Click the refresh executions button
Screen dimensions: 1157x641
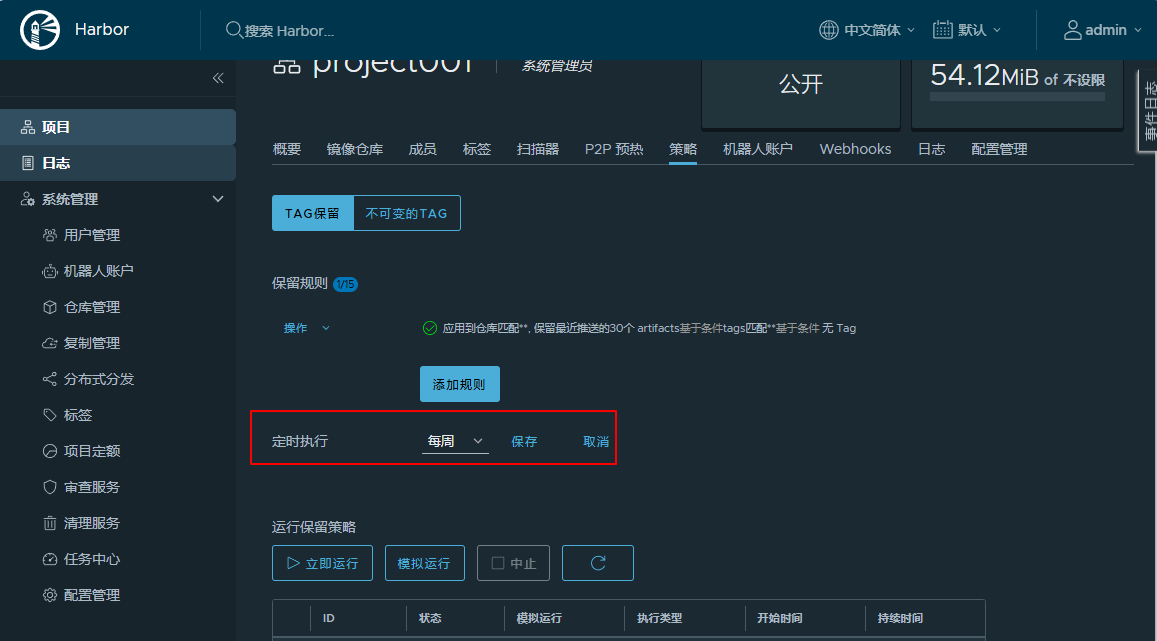pyautogui.click(x=598, y=563)
